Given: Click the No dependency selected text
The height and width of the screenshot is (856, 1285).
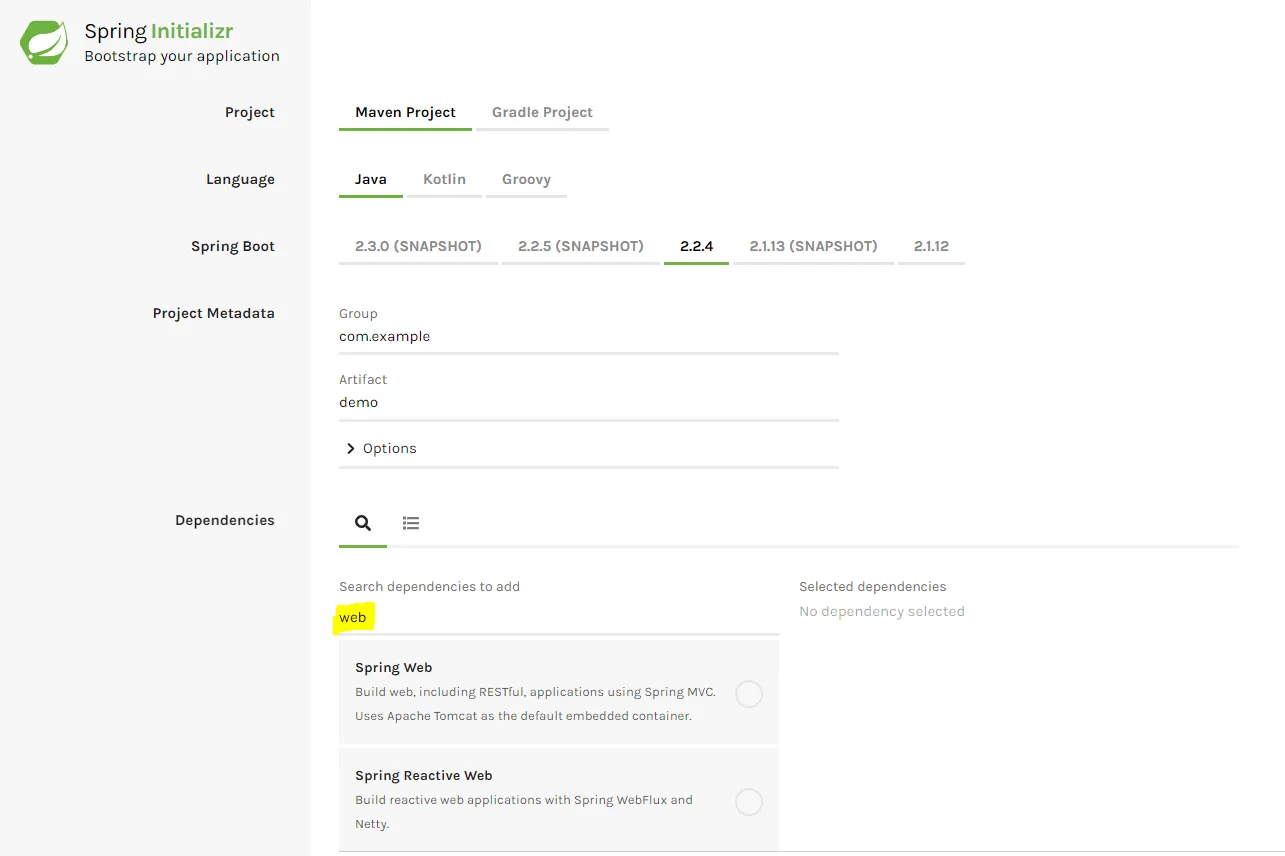Looking at the screenshot, I should (x=882, y=612).
